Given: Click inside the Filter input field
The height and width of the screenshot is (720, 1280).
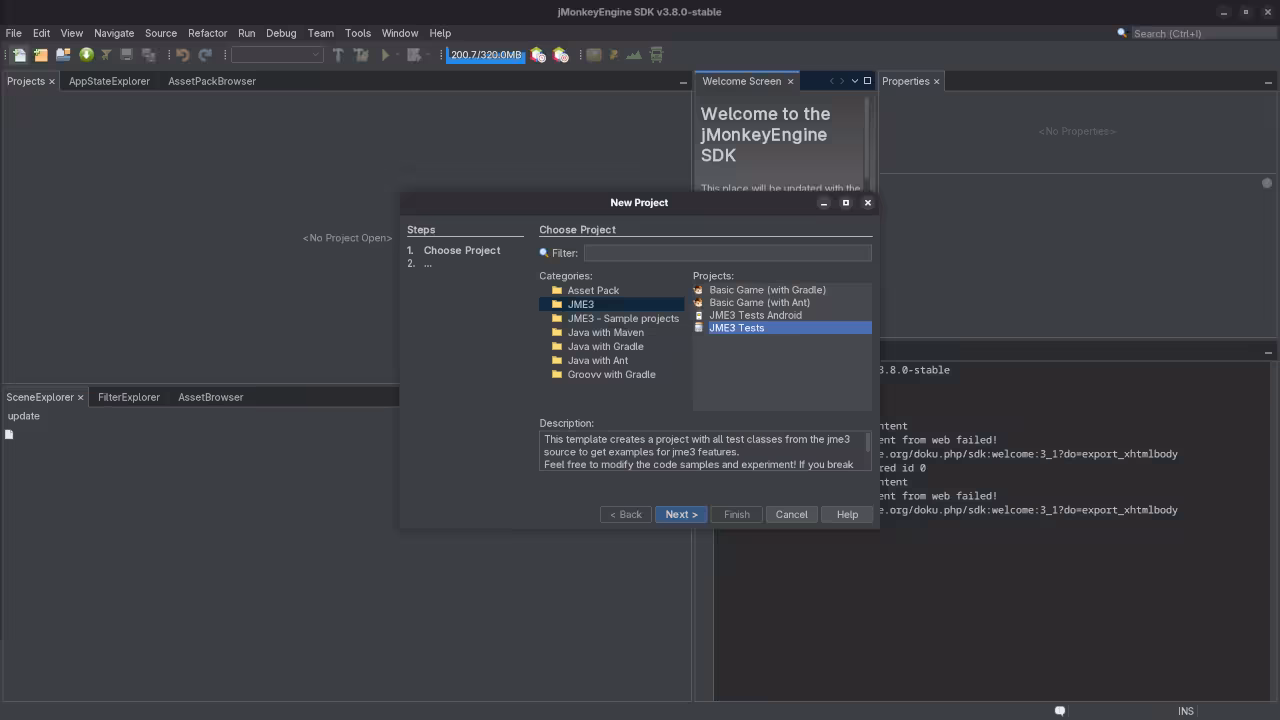Looking at the screenshot, I should click(x=725, y=252).
